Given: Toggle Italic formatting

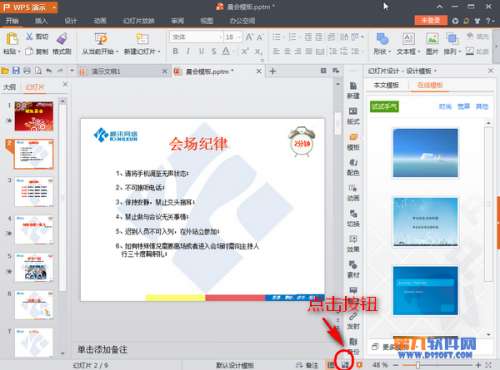Looking at the screenshot, I should [x=188, y=51].
